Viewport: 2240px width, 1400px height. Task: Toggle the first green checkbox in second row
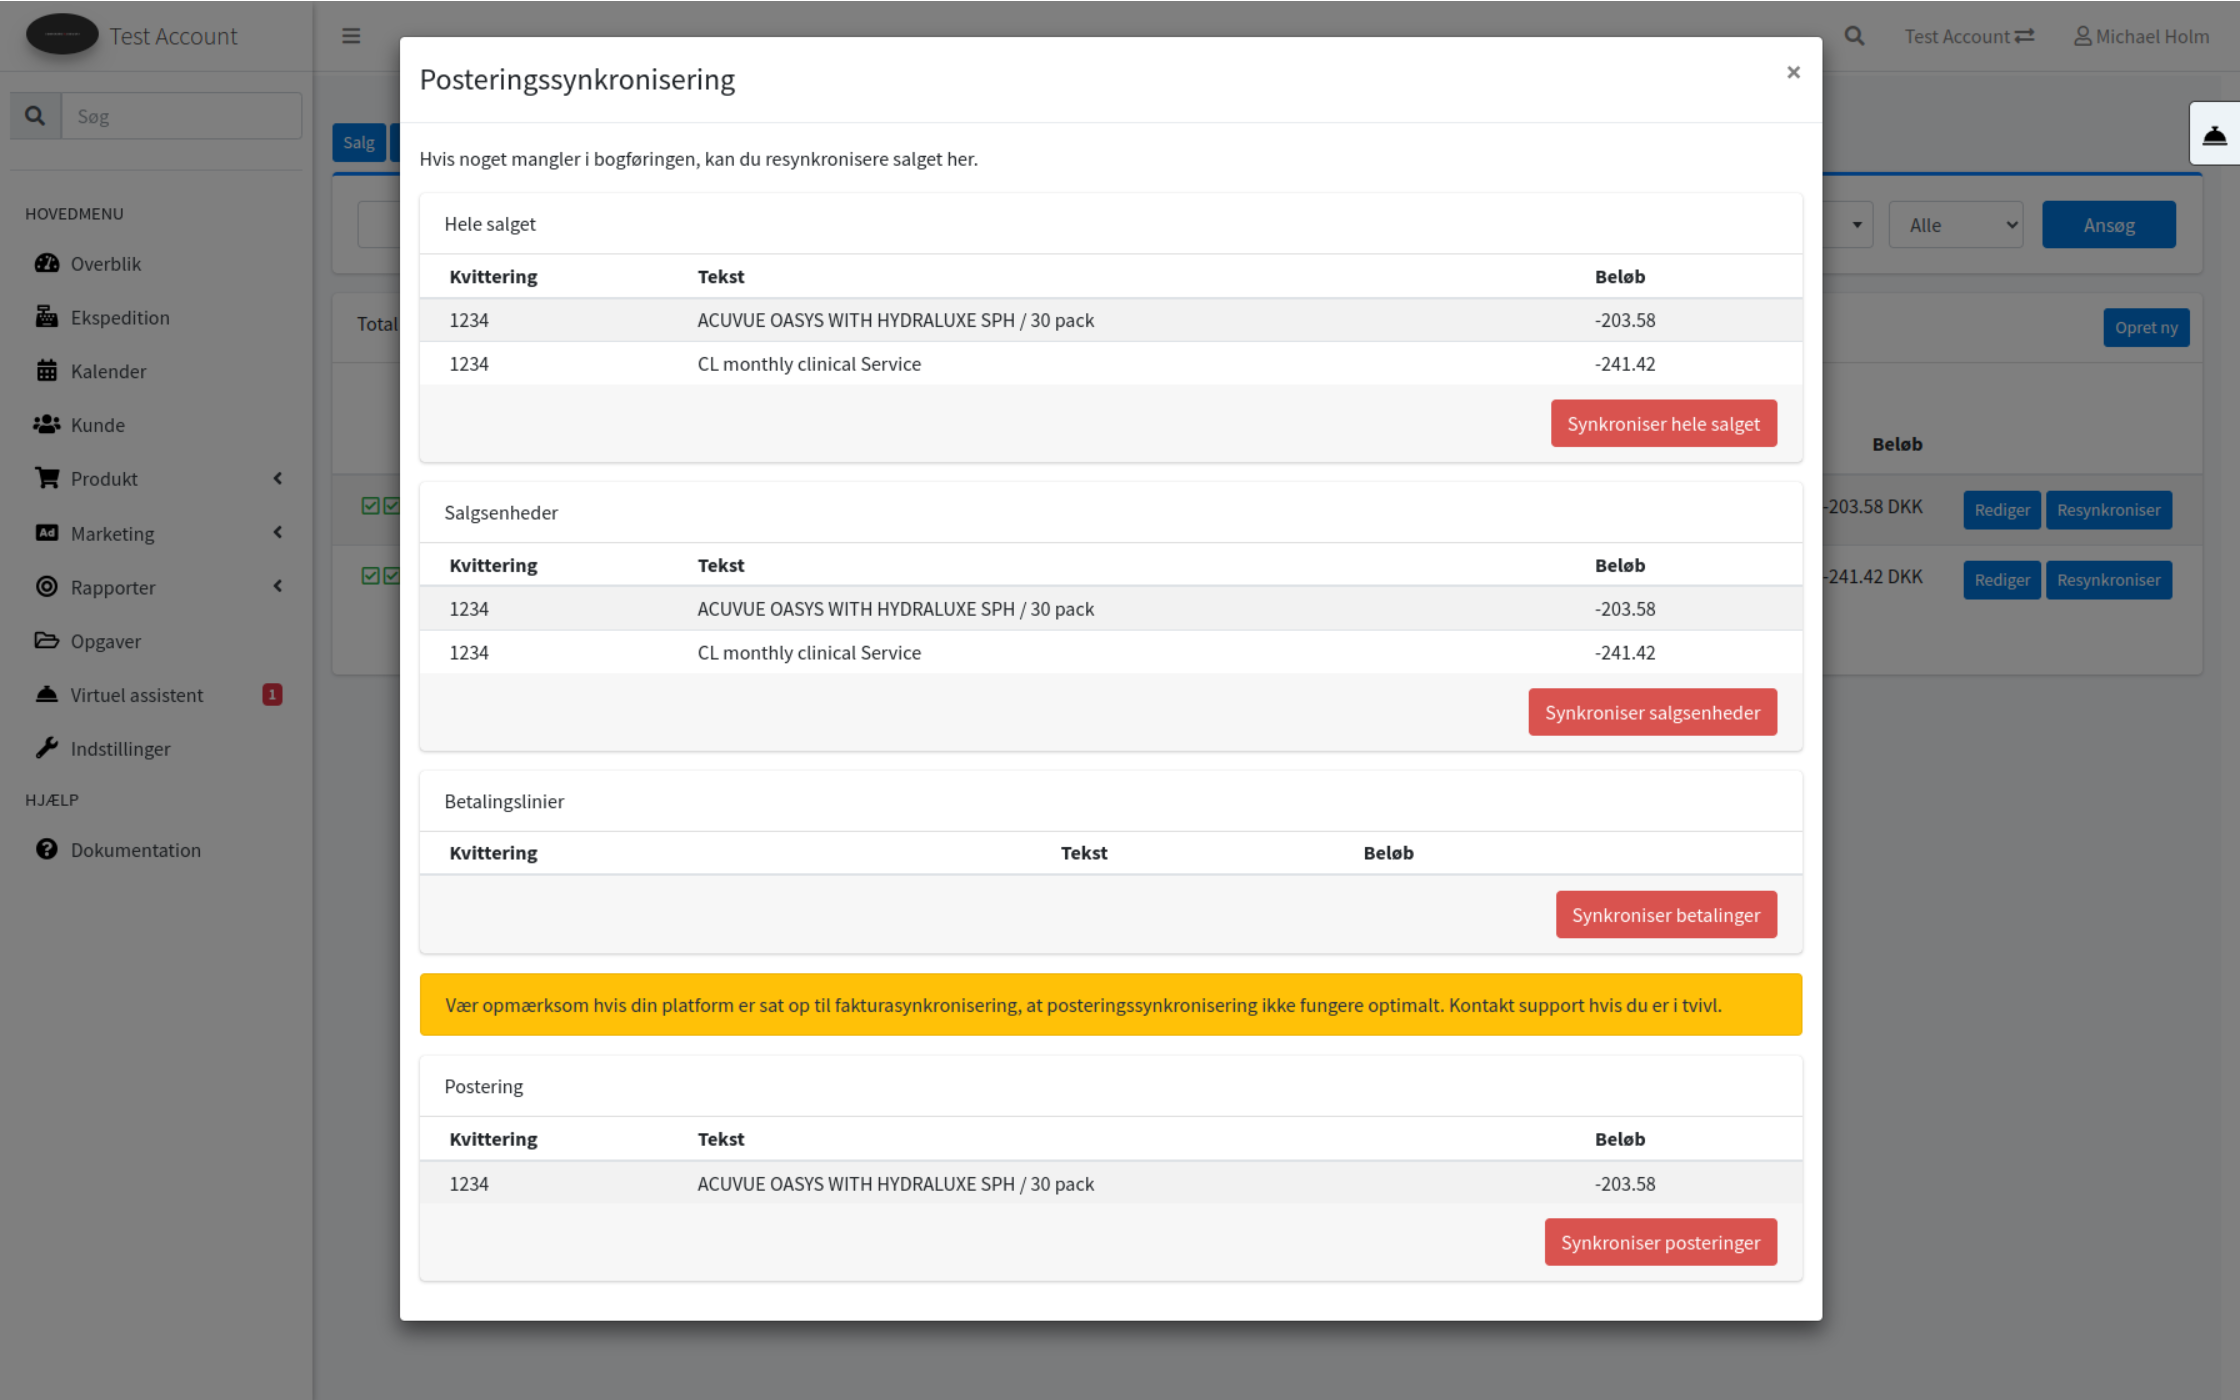[370, 576]
